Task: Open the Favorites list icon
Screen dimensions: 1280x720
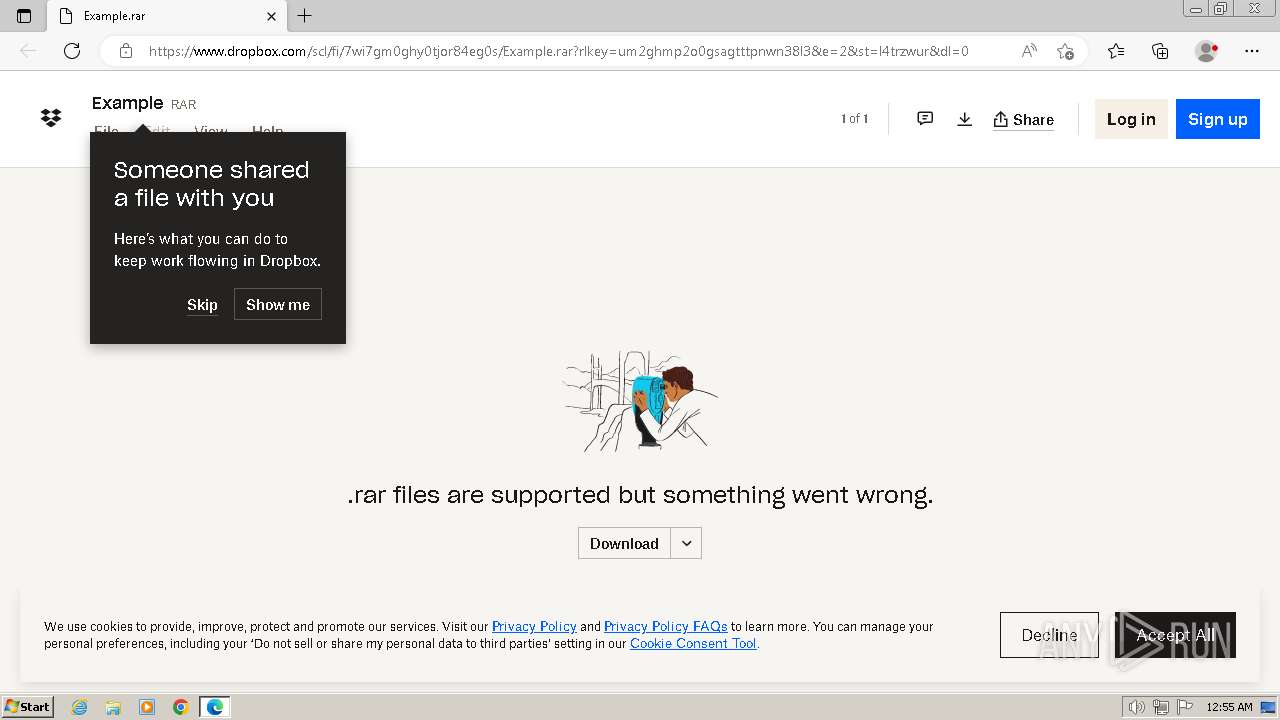Action: tap(1116, 51)
